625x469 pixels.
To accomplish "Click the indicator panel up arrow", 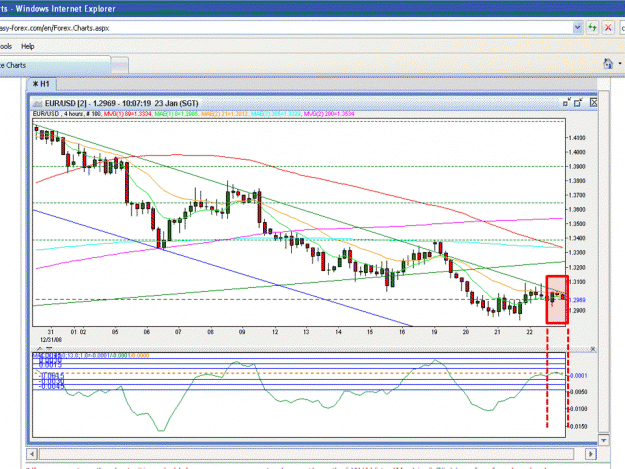I will [x=40, y=349].
